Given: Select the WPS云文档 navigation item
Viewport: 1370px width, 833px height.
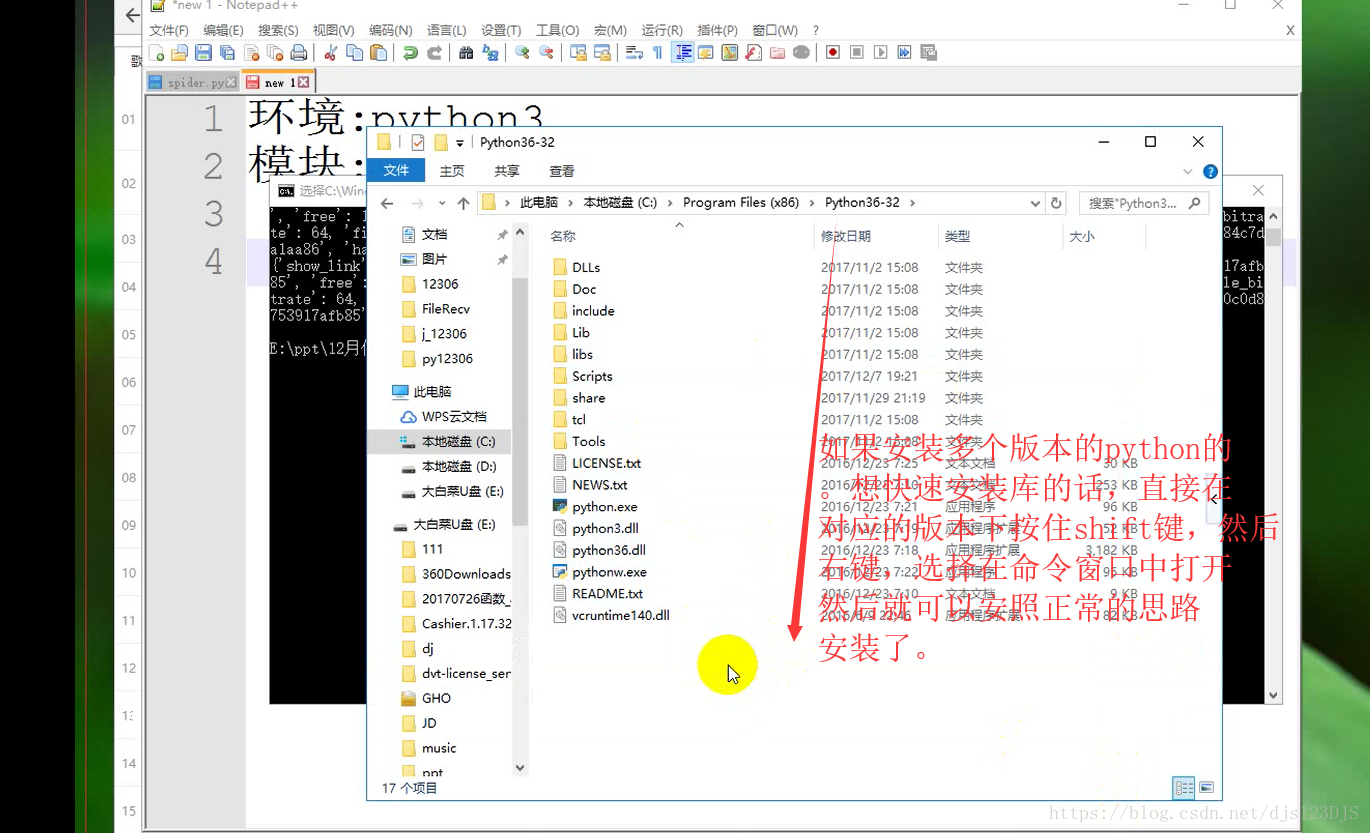Looking at the screenshot, I should tap(454, 417).
